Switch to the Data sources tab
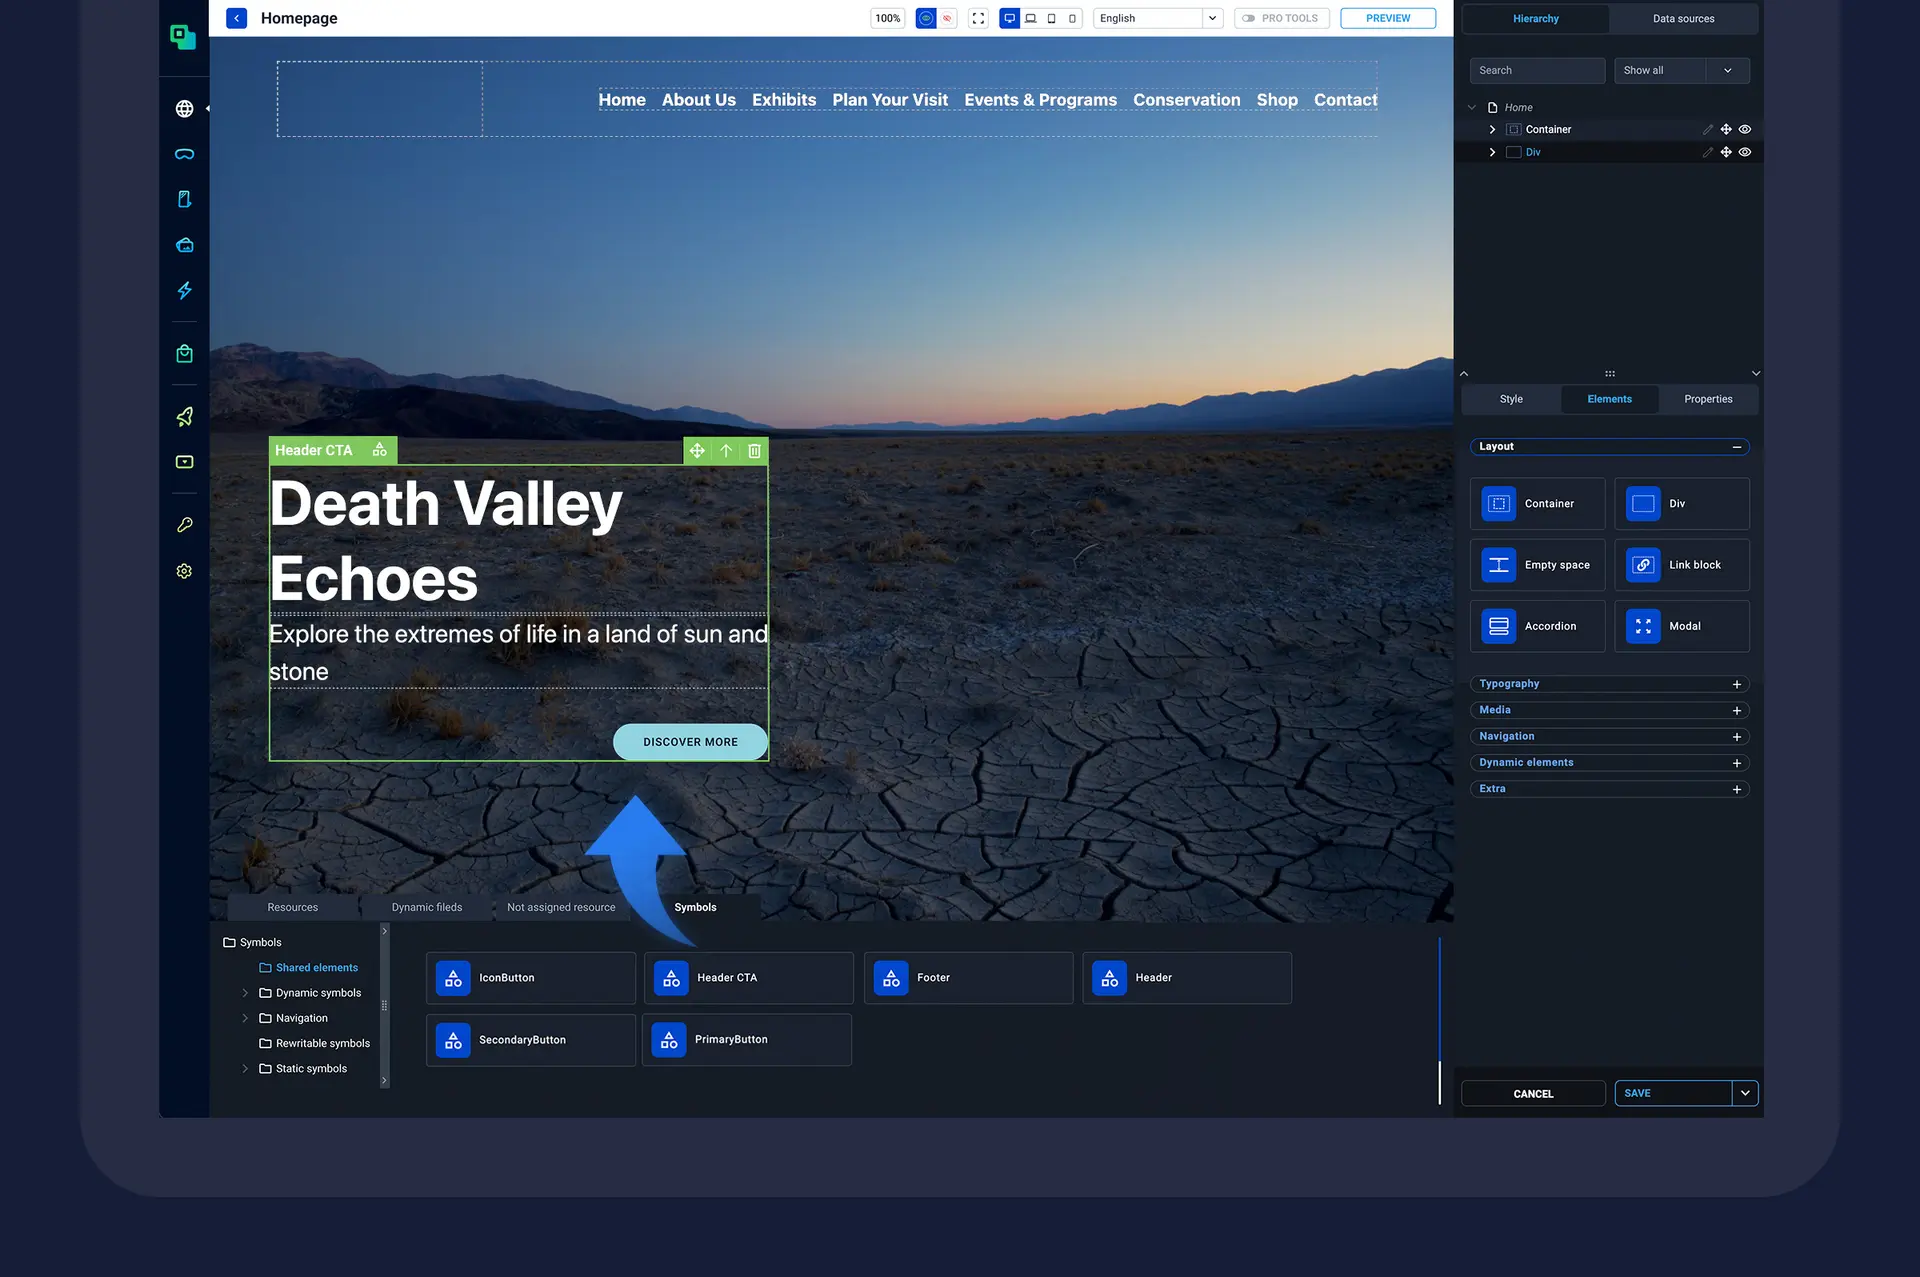This screenshot has width=1920, height=1277. [1683, 18]
